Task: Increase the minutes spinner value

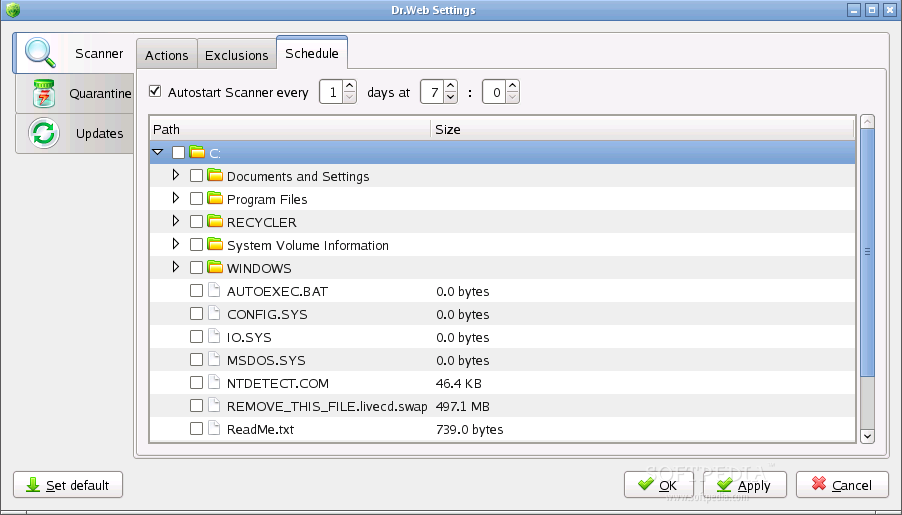Action: [513, 86]
